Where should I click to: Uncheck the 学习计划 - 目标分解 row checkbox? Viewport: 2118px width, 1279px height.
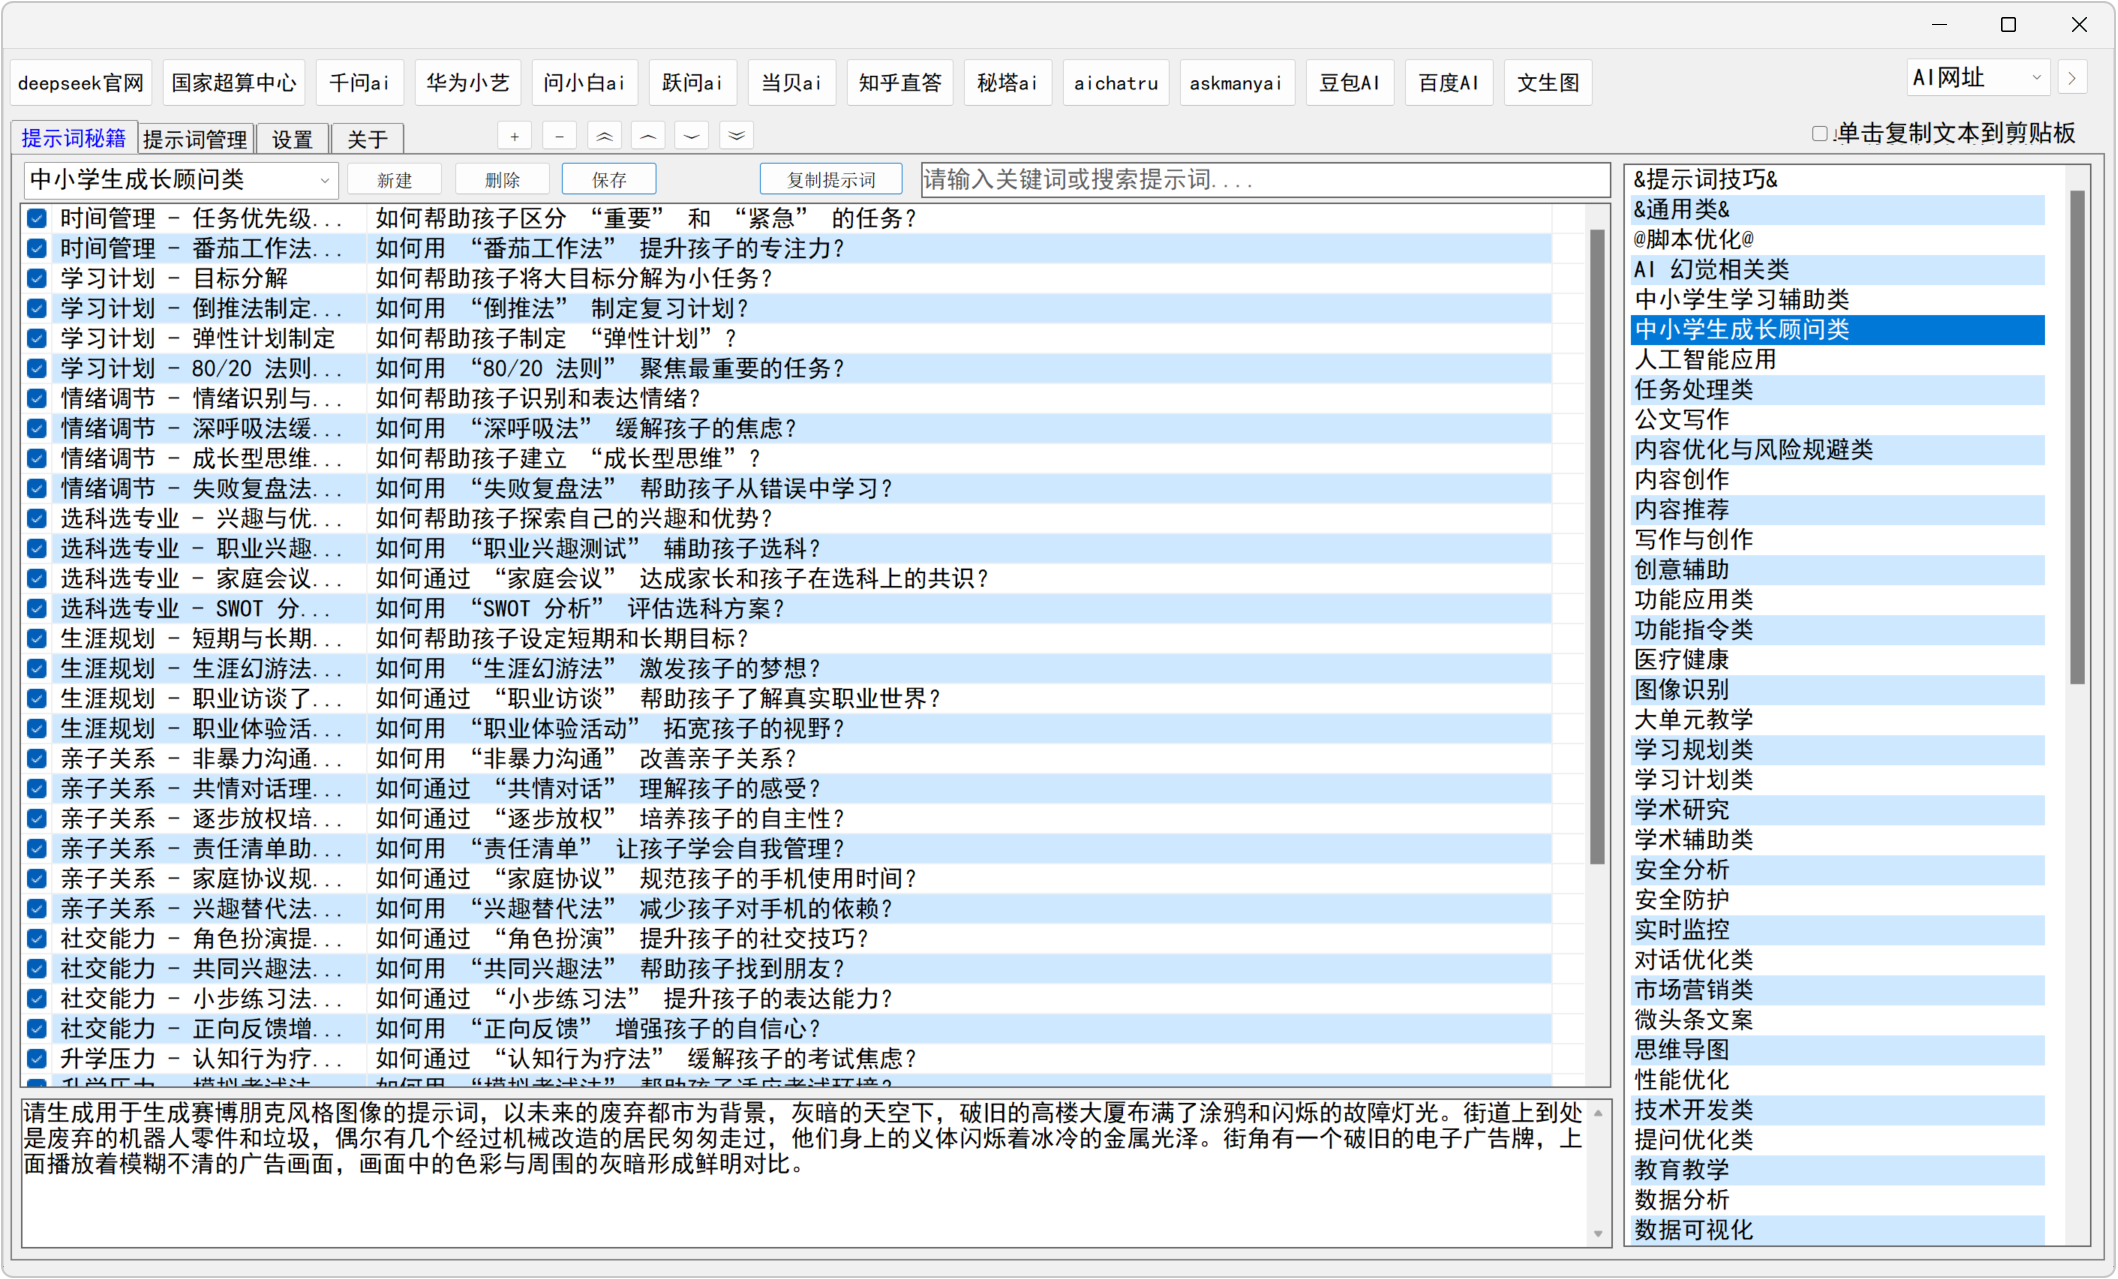click(x=37, y=279)
